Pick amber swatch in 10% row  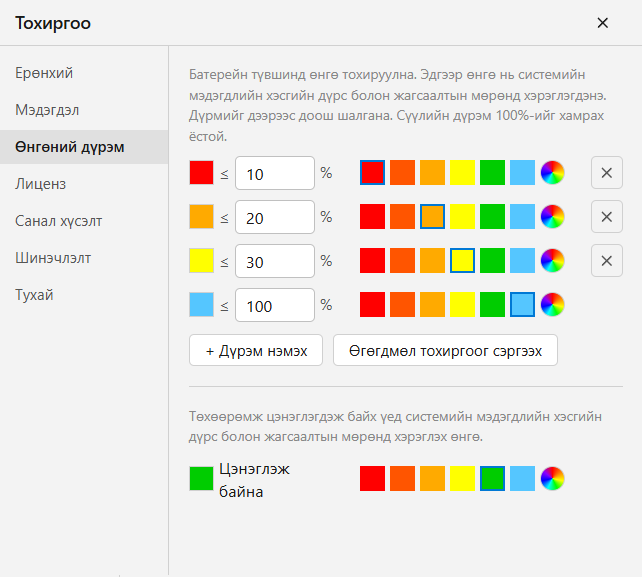[432, 173]
